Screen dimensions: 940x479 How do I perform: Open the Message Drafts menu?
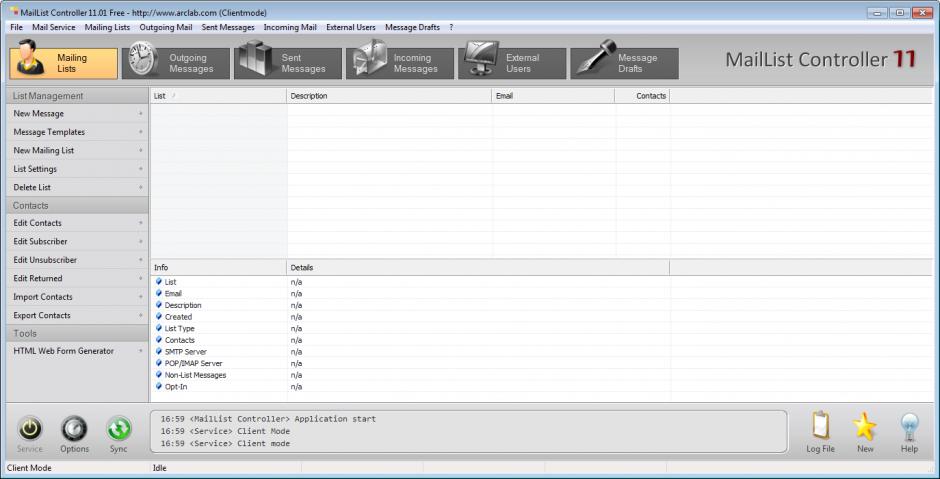(x=412, y=28)
